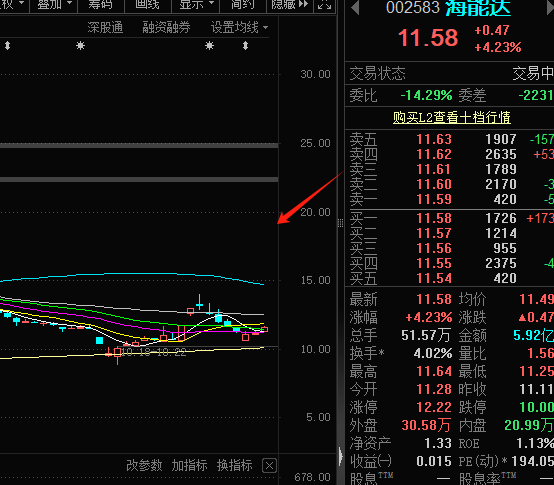Select the 买四 price 11.55

coord(434,263)
